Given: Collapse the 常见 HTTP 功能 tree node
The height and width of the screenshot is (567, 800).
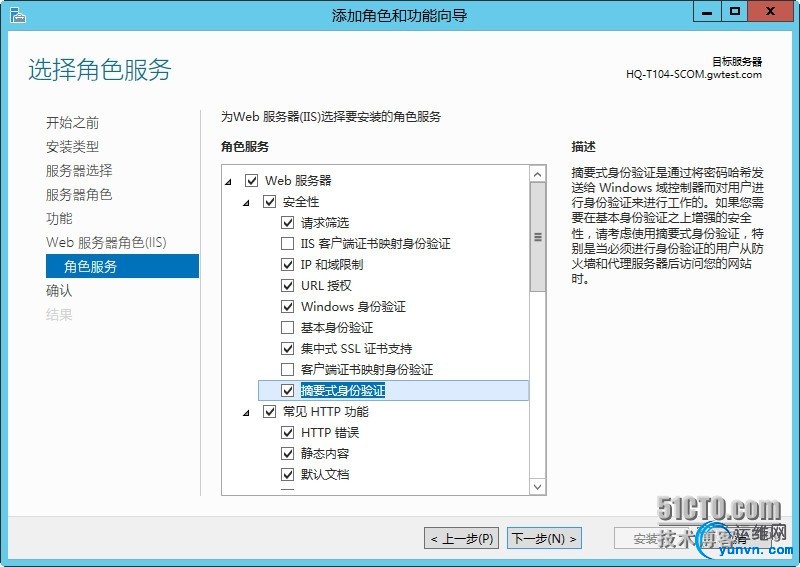Looking at the screenshot, I should pos(247,413).
